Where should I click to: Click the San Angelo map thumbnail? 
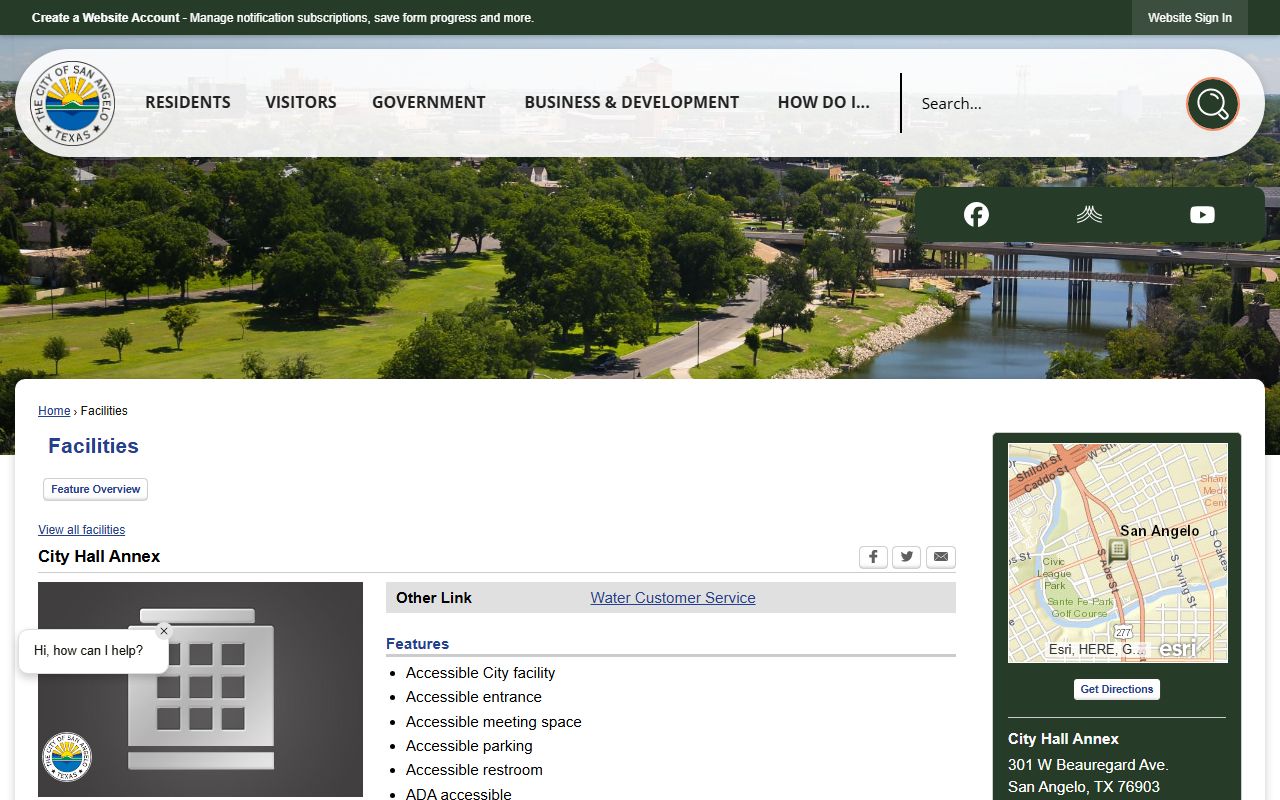click(x=1118, y=553)
